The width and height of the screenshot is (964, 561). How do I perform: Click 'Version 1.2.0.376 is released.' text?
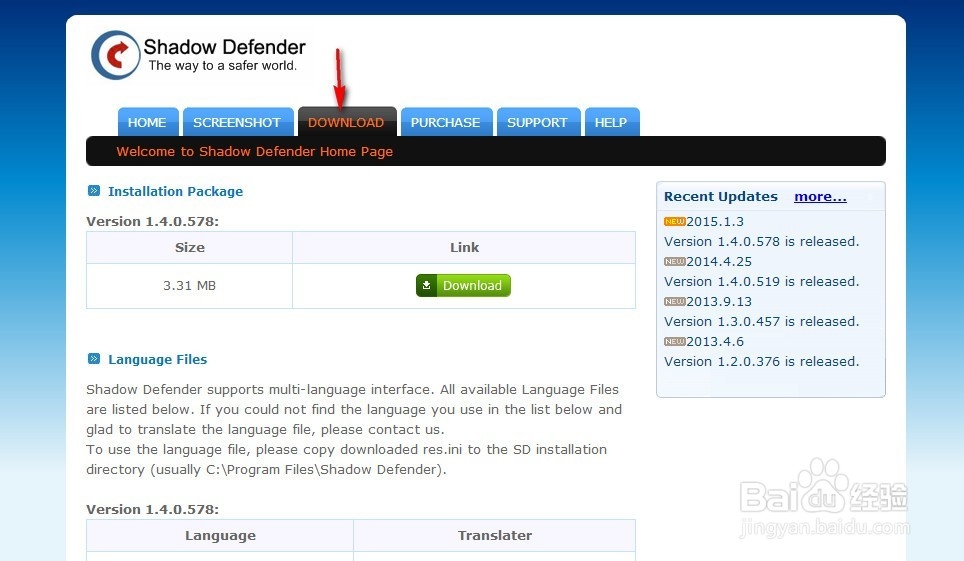761,362
